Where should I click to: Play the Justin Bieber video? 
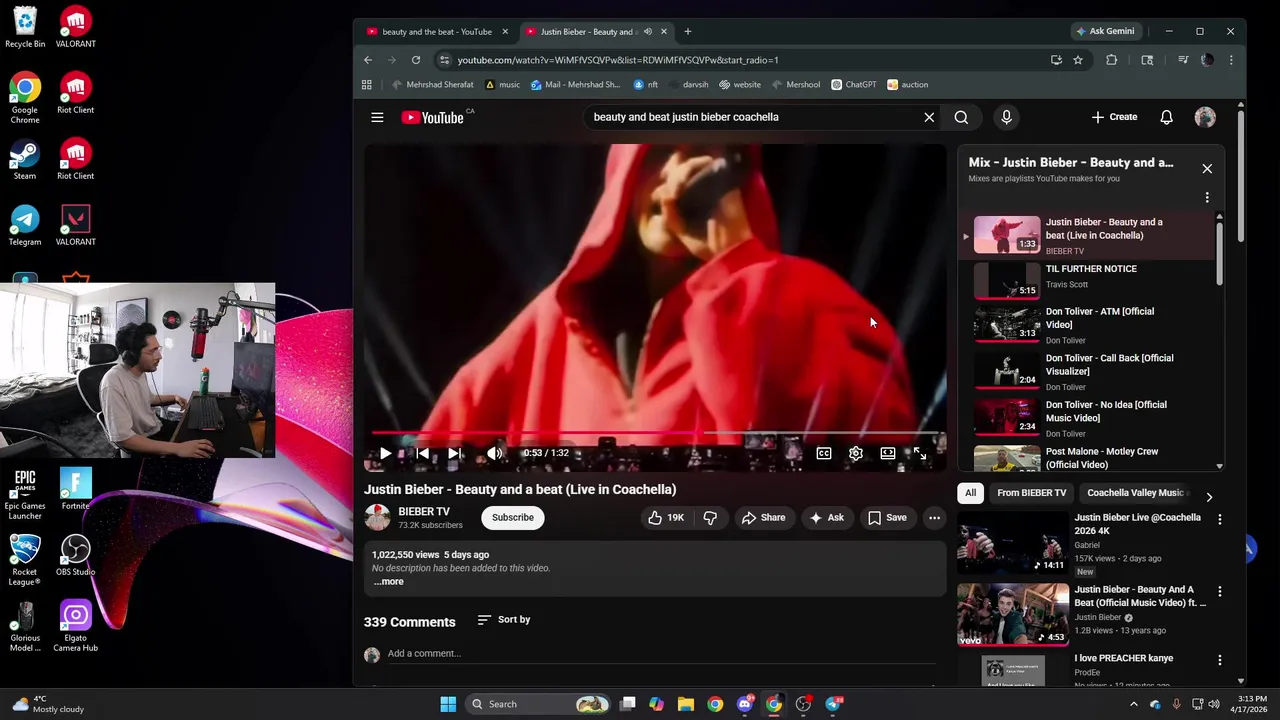[385, 454]
